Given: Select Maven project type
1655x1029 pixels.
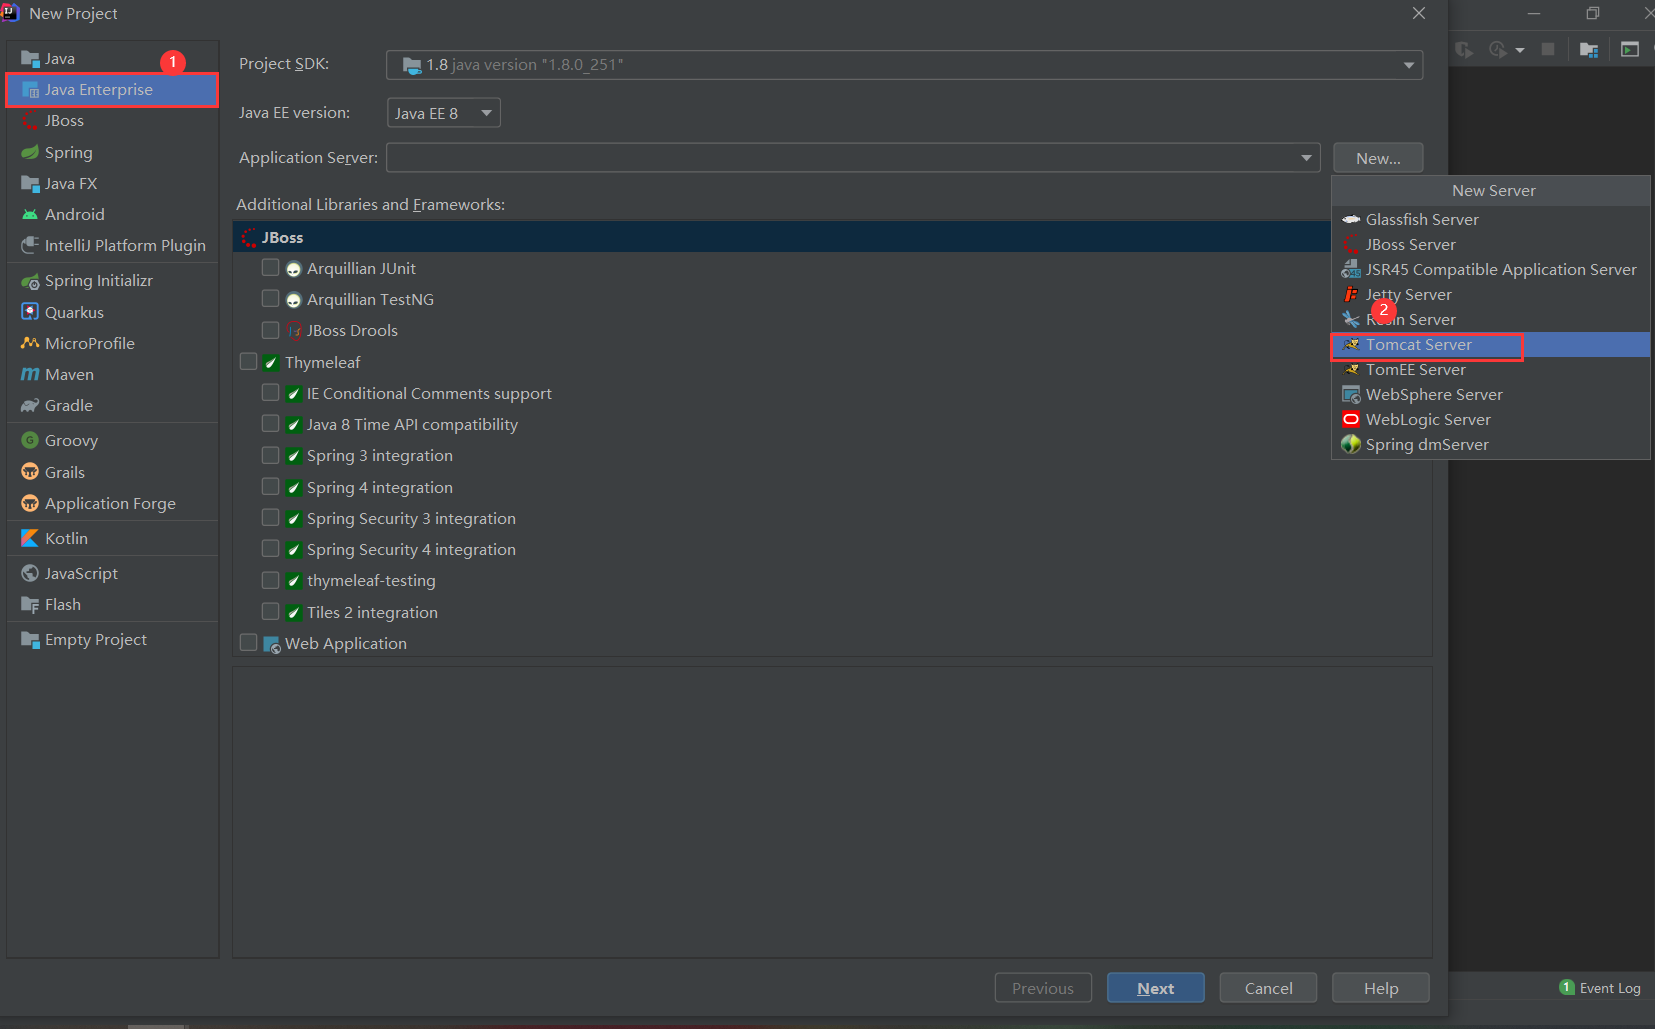Looking at the screenshot, I should coord(112,374).
